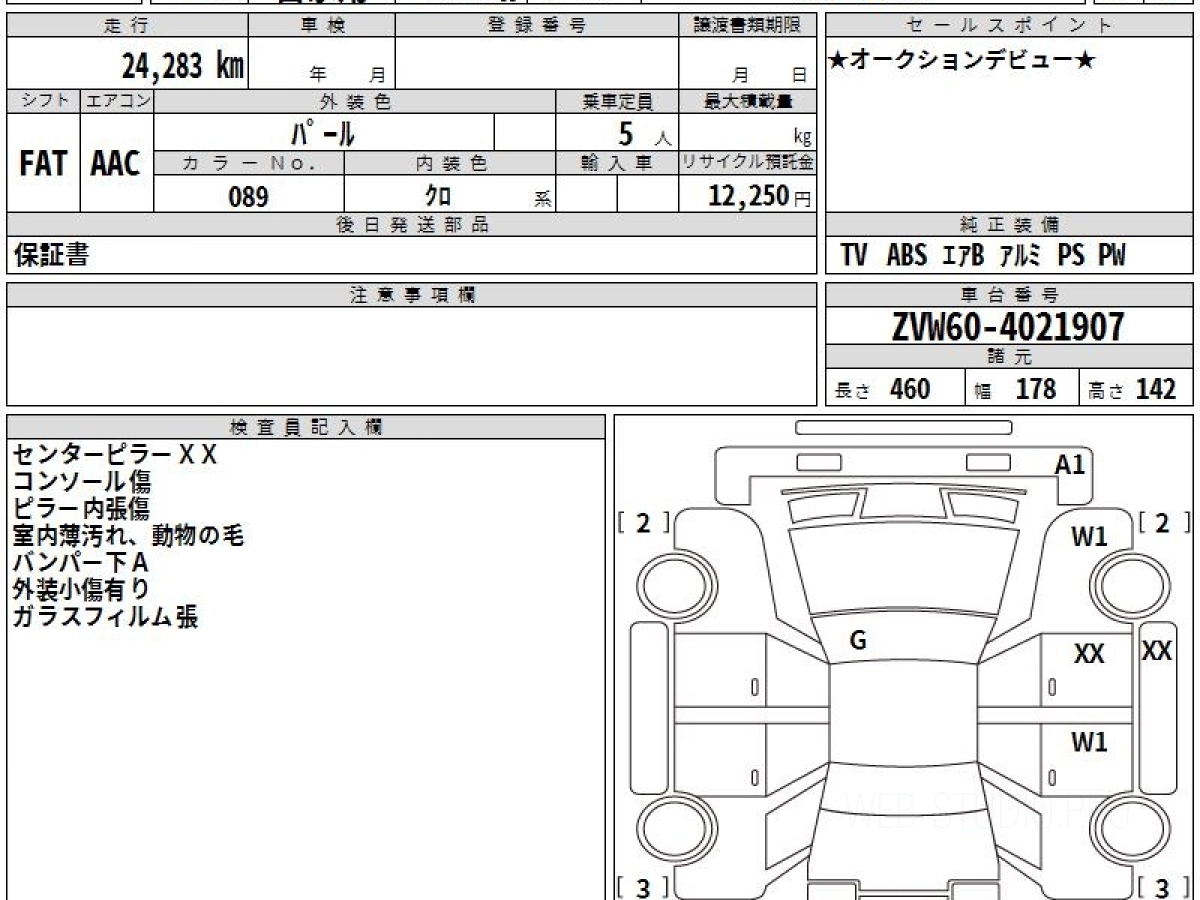Click the 検査員記入欄 header
The image size is (1200, 900).
pyautogui.click(x=306, y=427)
